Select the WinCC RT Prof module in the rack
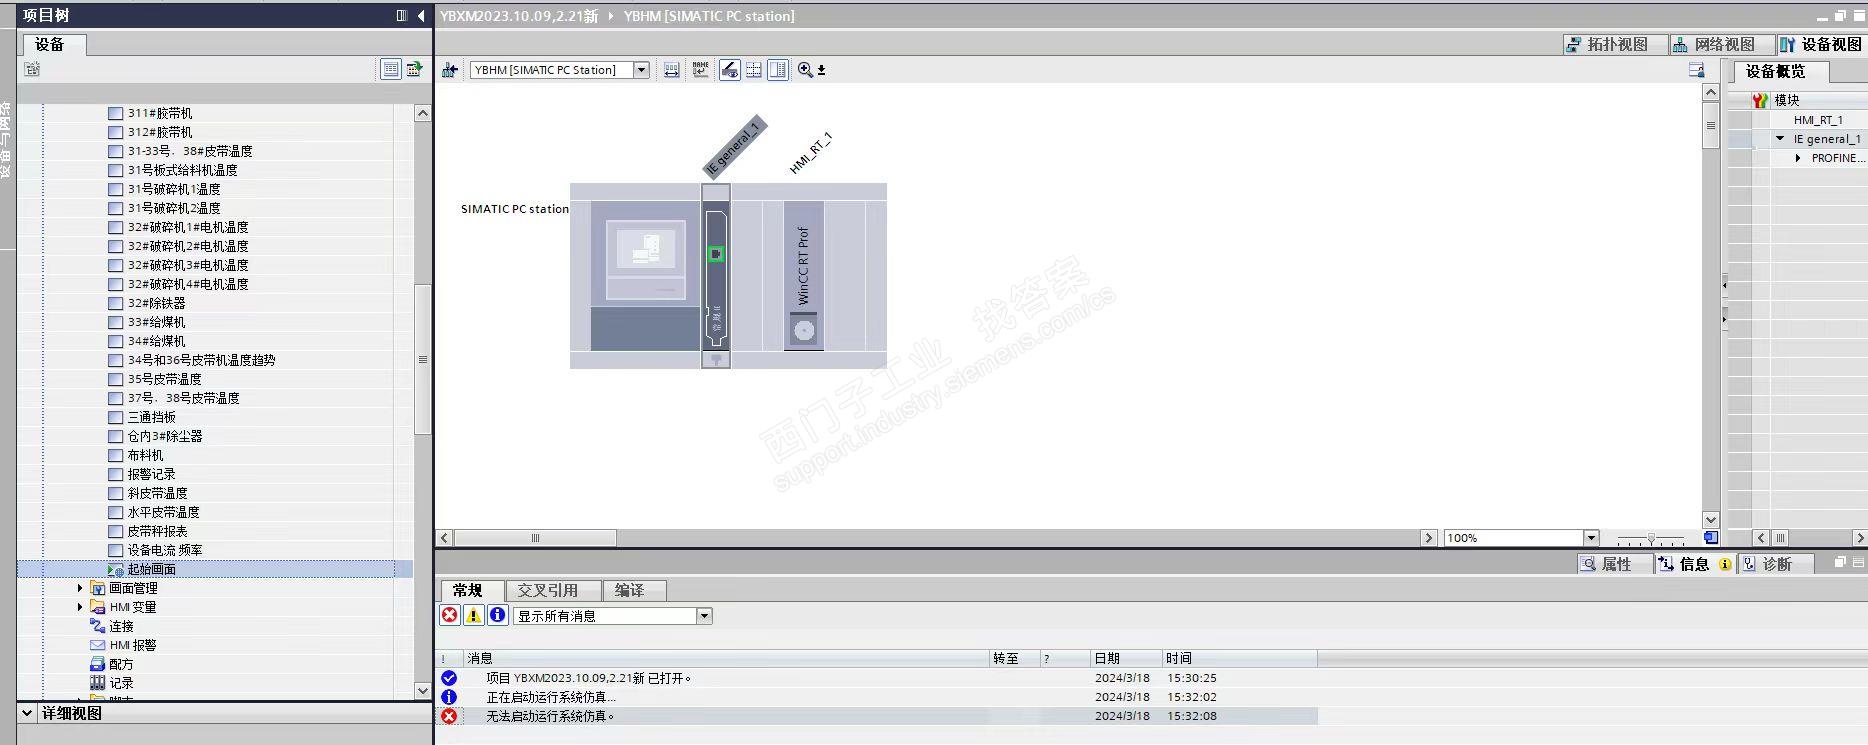The height and width of the screenshot is (745, 1868). click(x=803, y=275)
